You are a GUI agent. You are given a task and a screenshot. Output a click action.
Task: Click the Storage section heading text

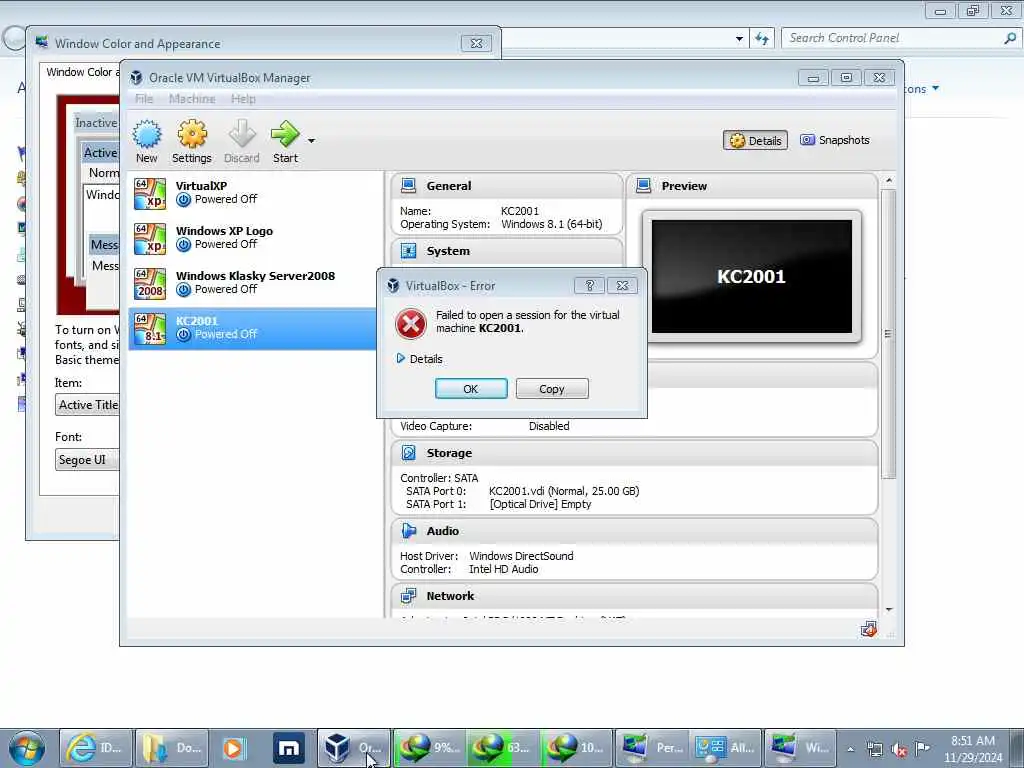pyautogui.click(x=449, y=453)
